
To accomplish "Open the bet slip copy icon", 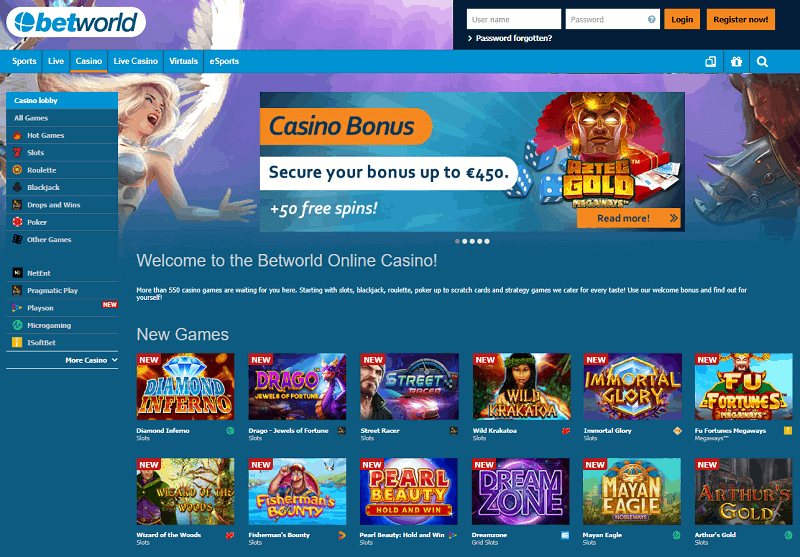I will point(710,62).
